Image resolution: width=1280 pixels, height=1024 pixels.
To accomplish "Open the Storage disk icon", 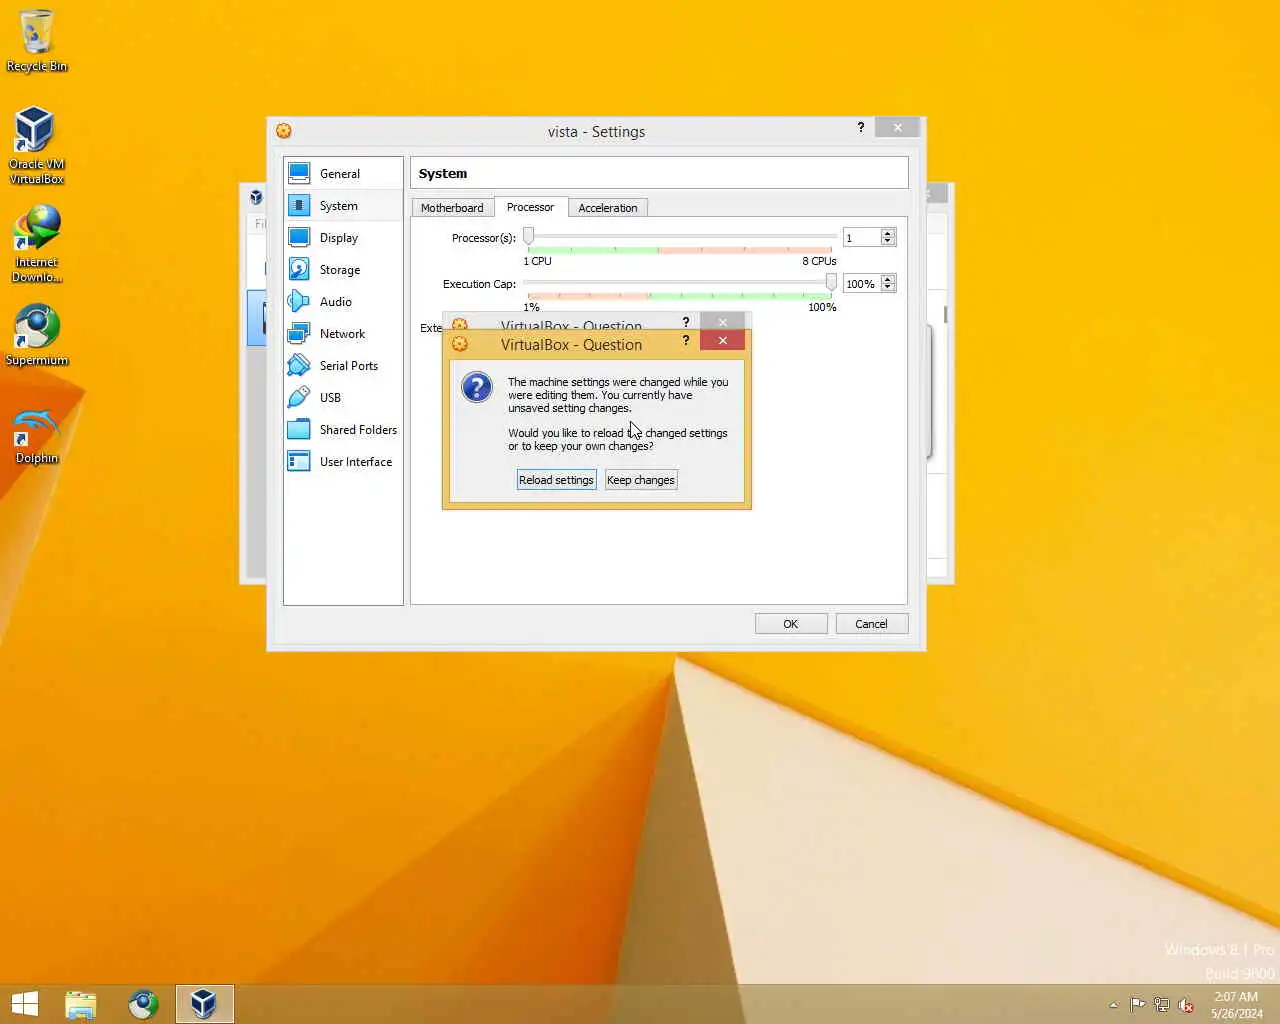I will click(x=299, y=269).
